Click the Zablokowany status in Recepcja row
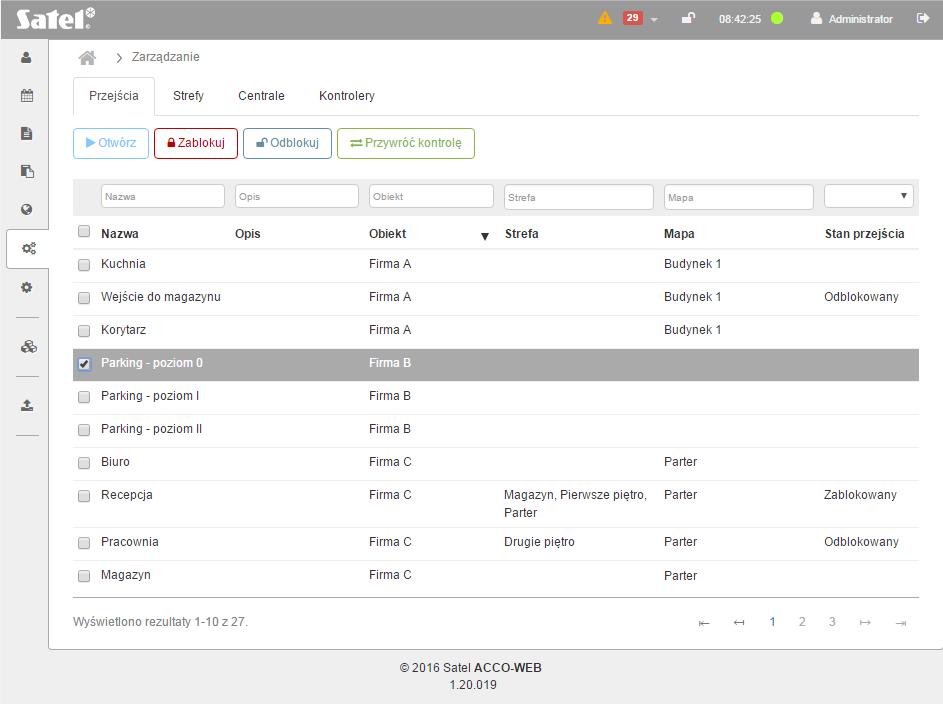943x704 pixels. click(x=860, y=495)
